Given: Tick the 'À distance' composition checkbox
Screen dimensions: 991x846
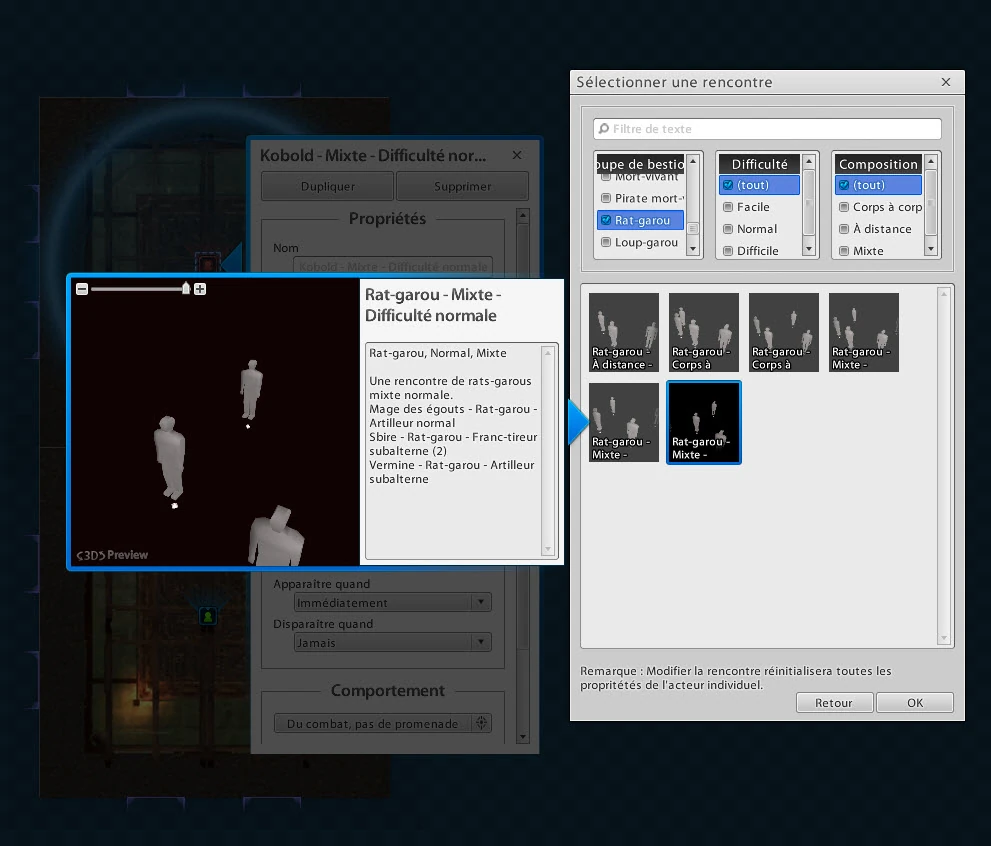Looking at the screenshot, I should point(844,229).
